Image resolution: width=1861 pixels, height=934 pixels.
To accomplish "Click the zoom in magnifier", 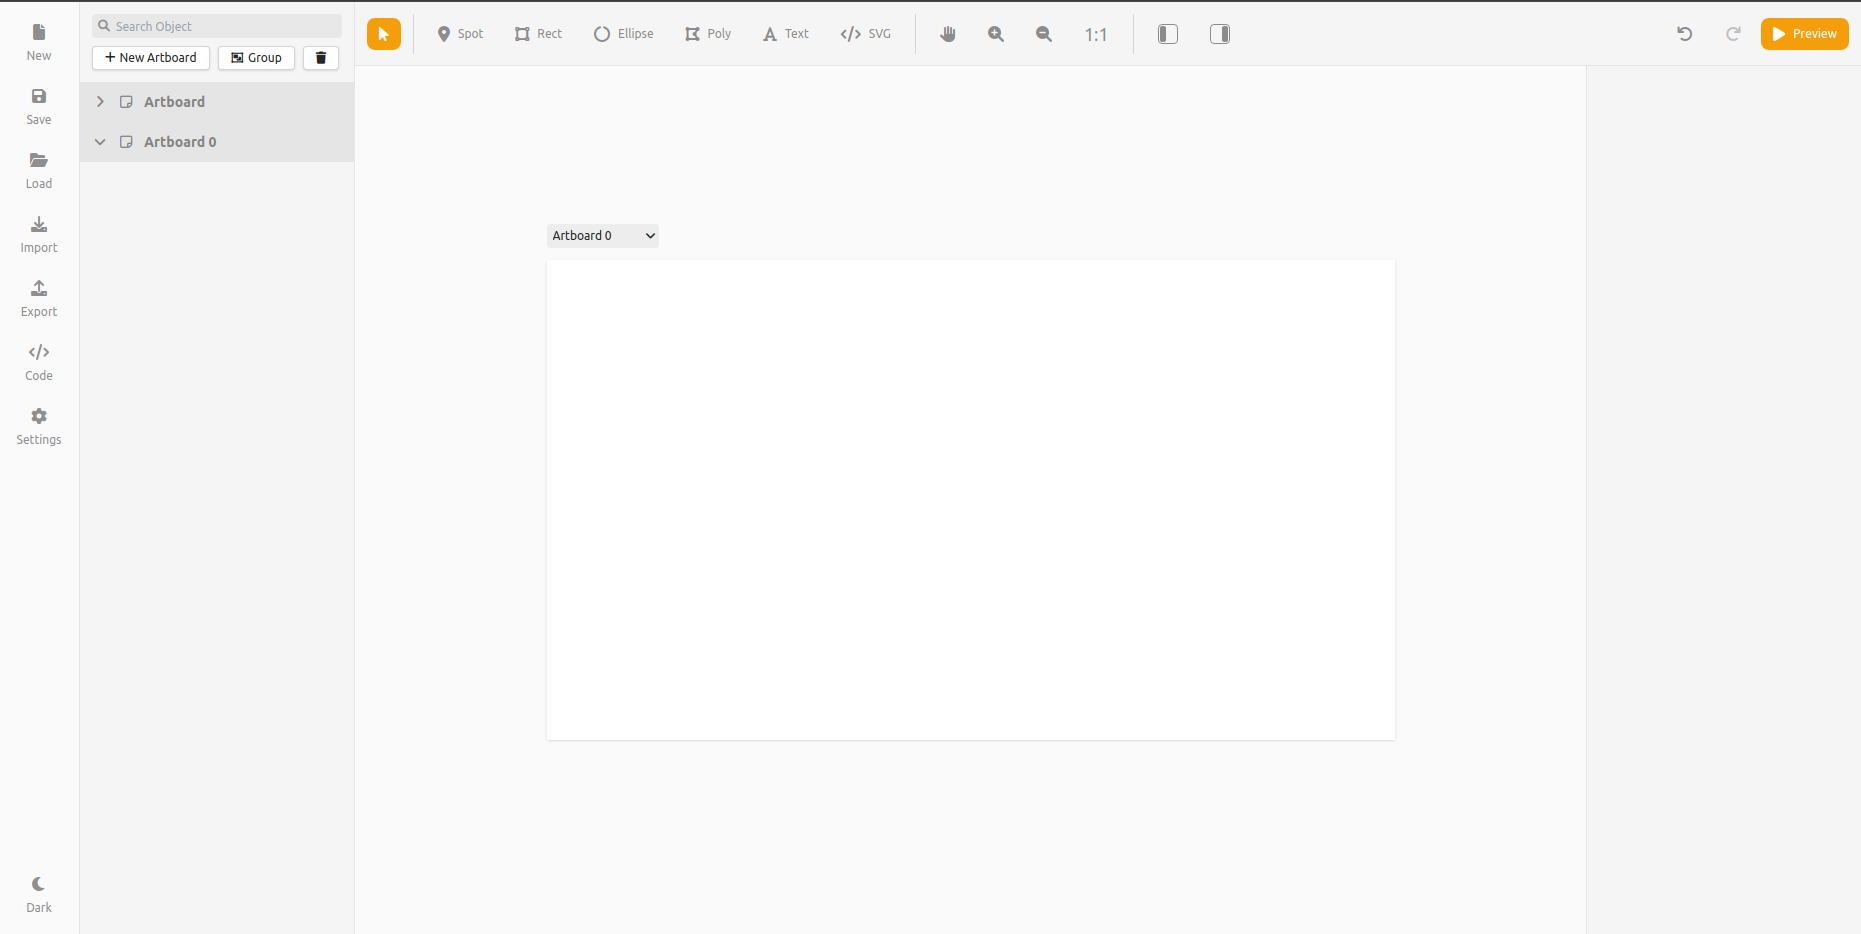I will click(996, 34).
